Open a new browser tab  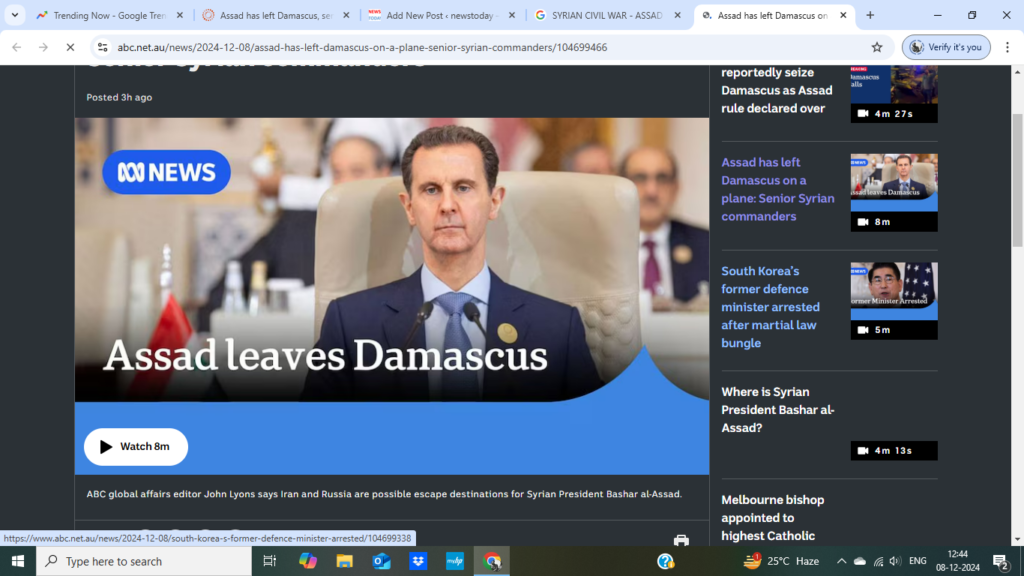[870, 15]
